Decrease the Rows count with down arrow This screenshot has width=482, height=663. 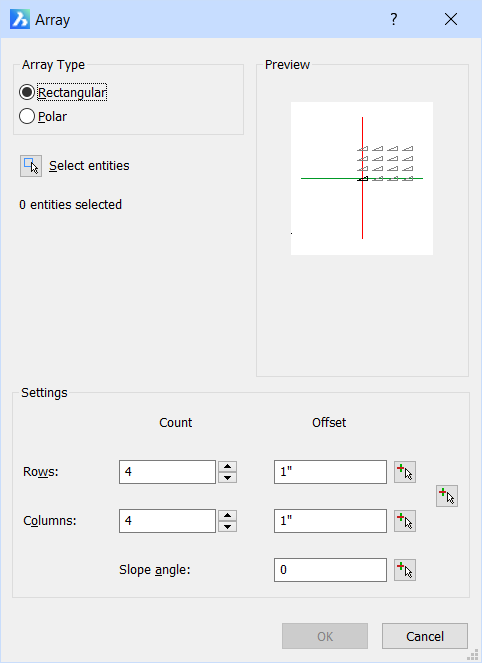(x=227, y=478)
